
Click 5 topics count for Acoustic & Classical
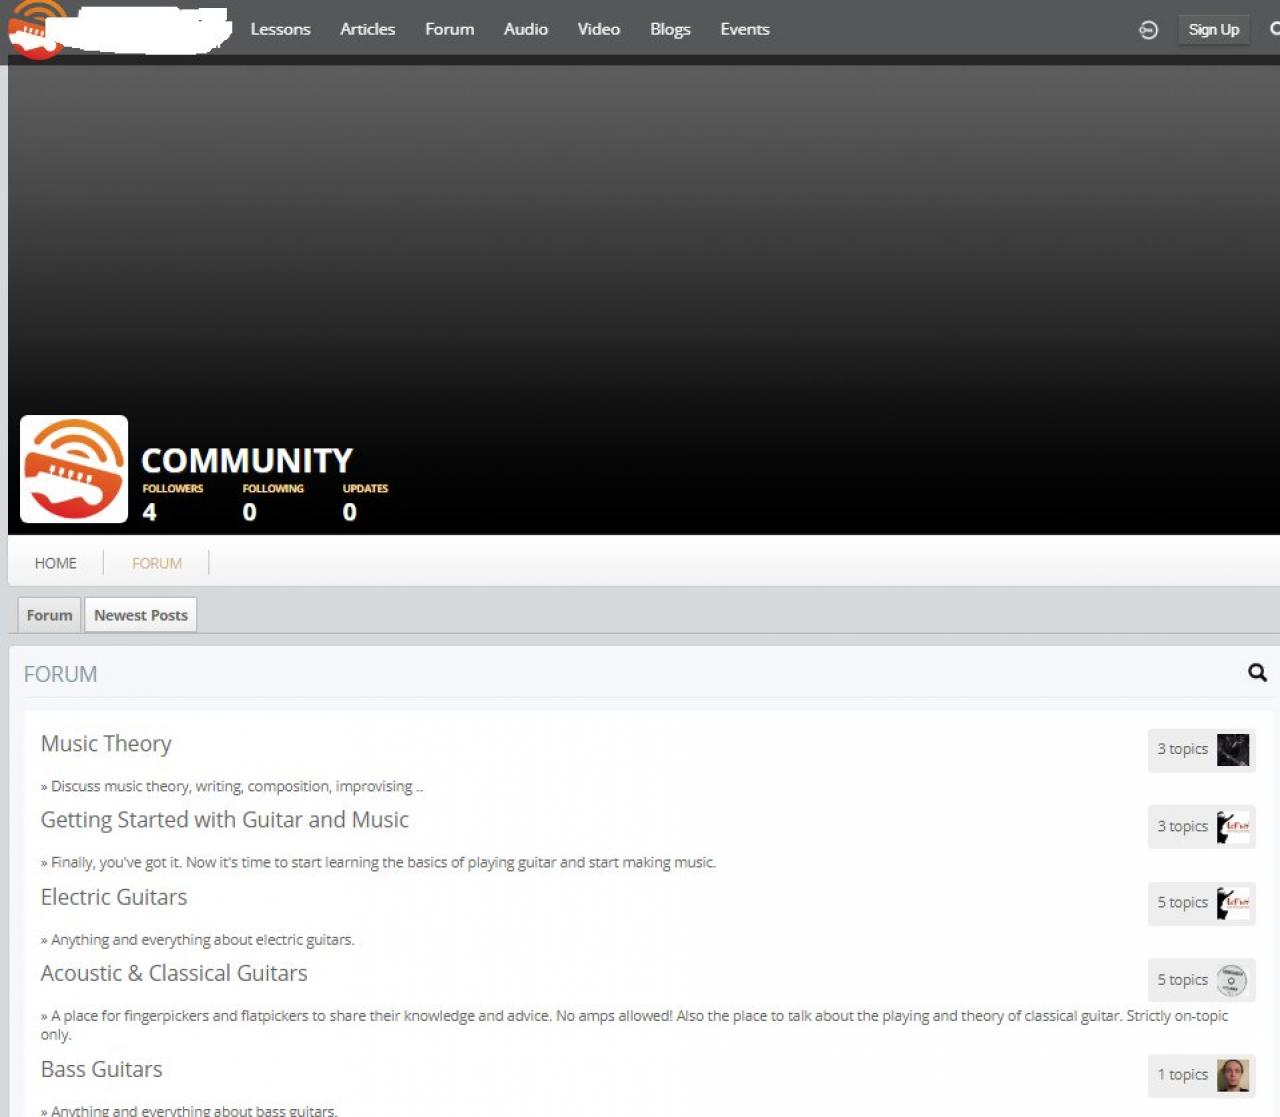pos(1183,980)
